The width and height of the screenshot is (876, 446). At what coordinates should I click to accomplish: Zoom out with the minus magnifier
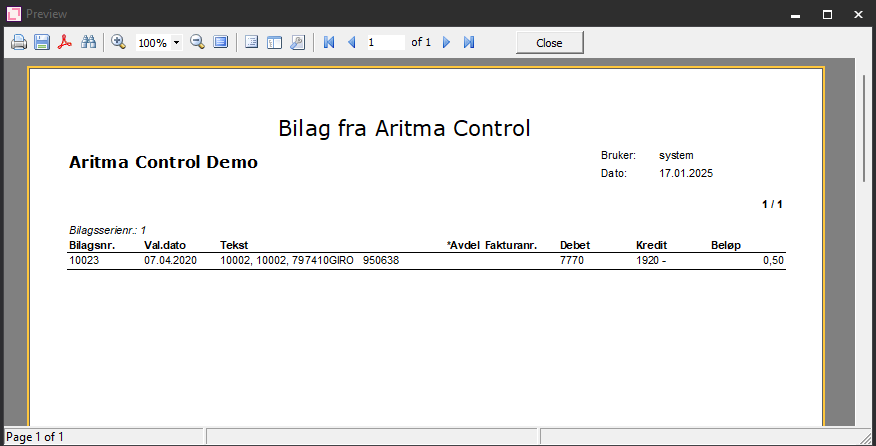pos(197,43)
